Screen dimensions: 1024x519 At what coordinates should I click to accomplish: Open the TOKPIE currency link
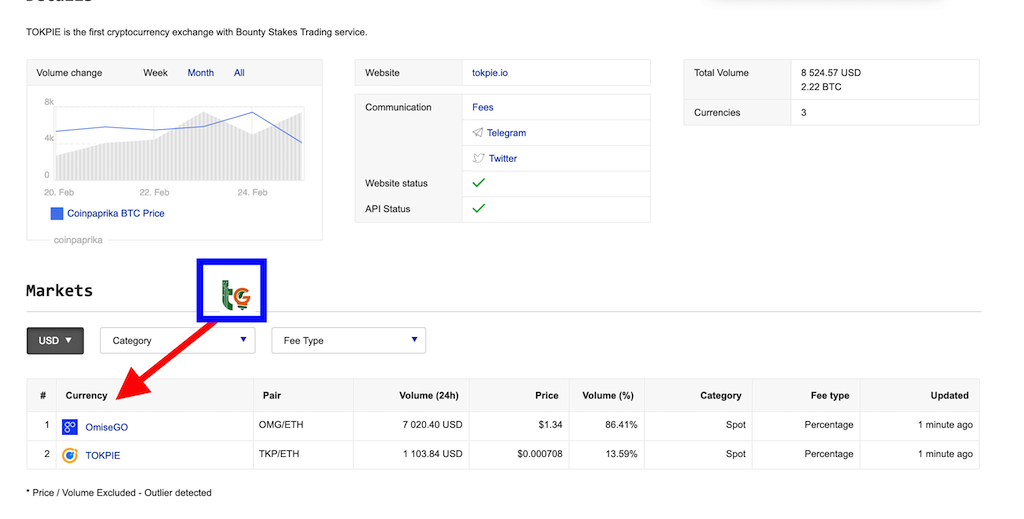click(x=103, y=455)
